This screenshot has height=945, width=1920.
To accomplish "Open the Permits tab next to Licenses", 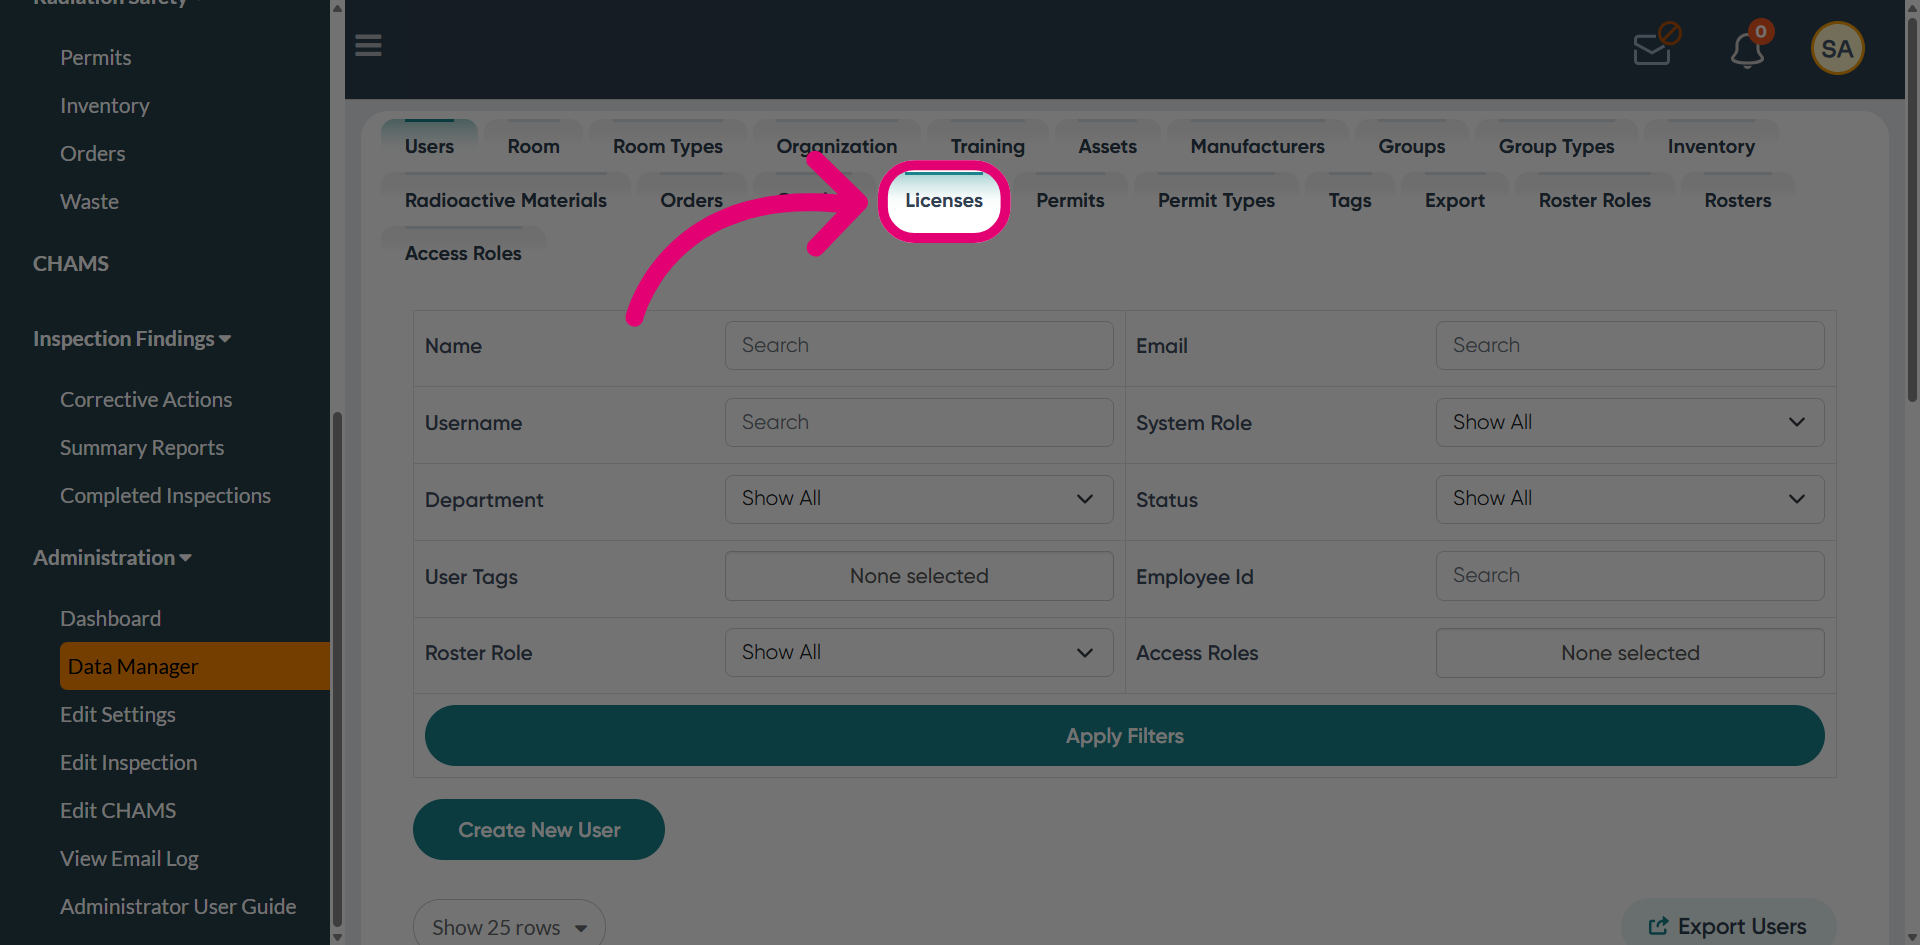I will [1070, 200].
